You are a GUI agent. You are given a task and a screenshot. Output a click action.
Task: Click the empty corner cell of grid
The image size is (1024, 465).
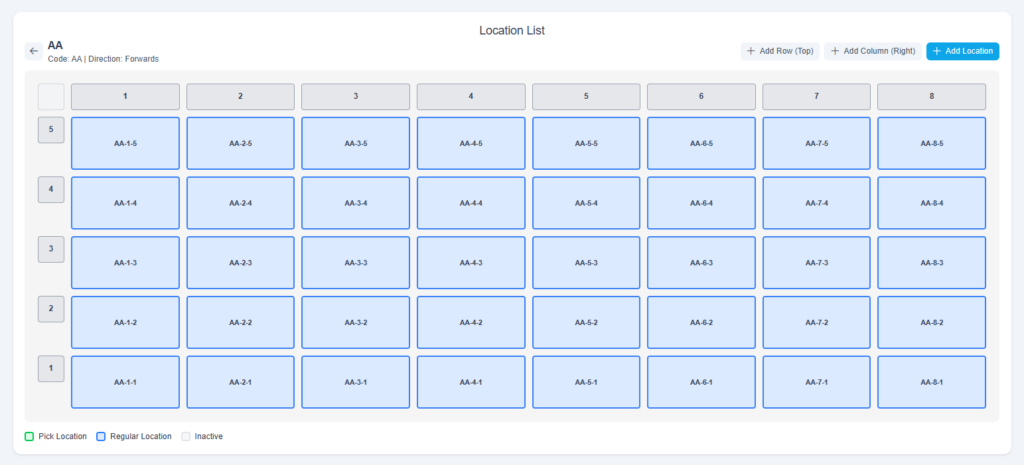pyautogui.click(x=51, y=97)
